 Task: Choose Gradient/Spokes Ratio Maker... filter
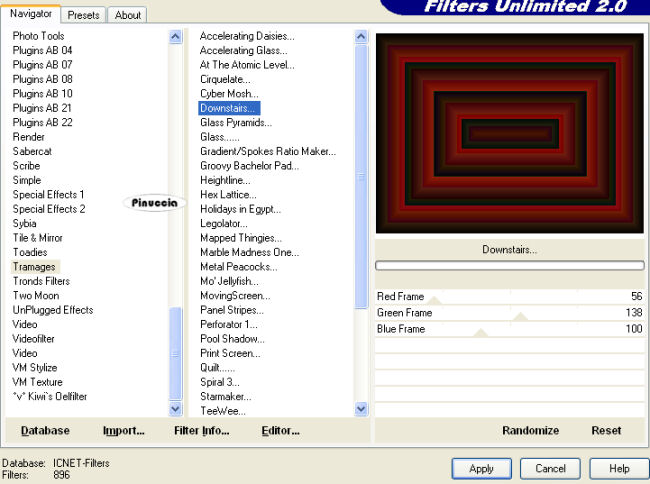click(x=268, y=151)
